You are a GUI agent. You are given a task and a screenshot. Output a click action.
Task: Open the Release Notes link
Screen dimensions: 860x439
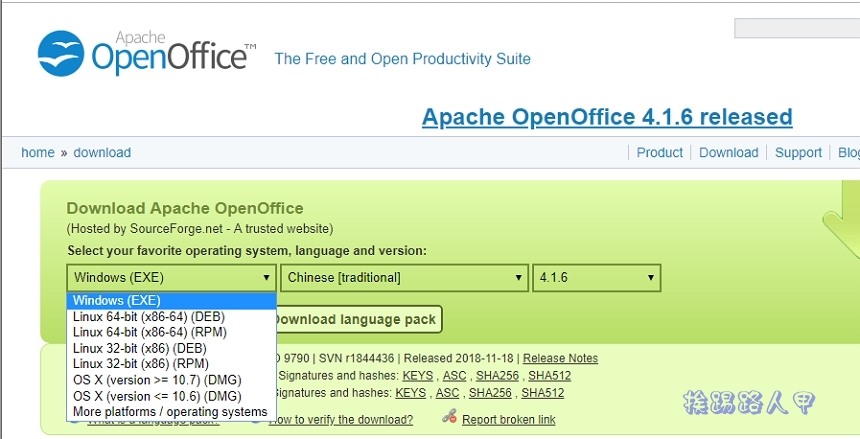coord(560,358)
